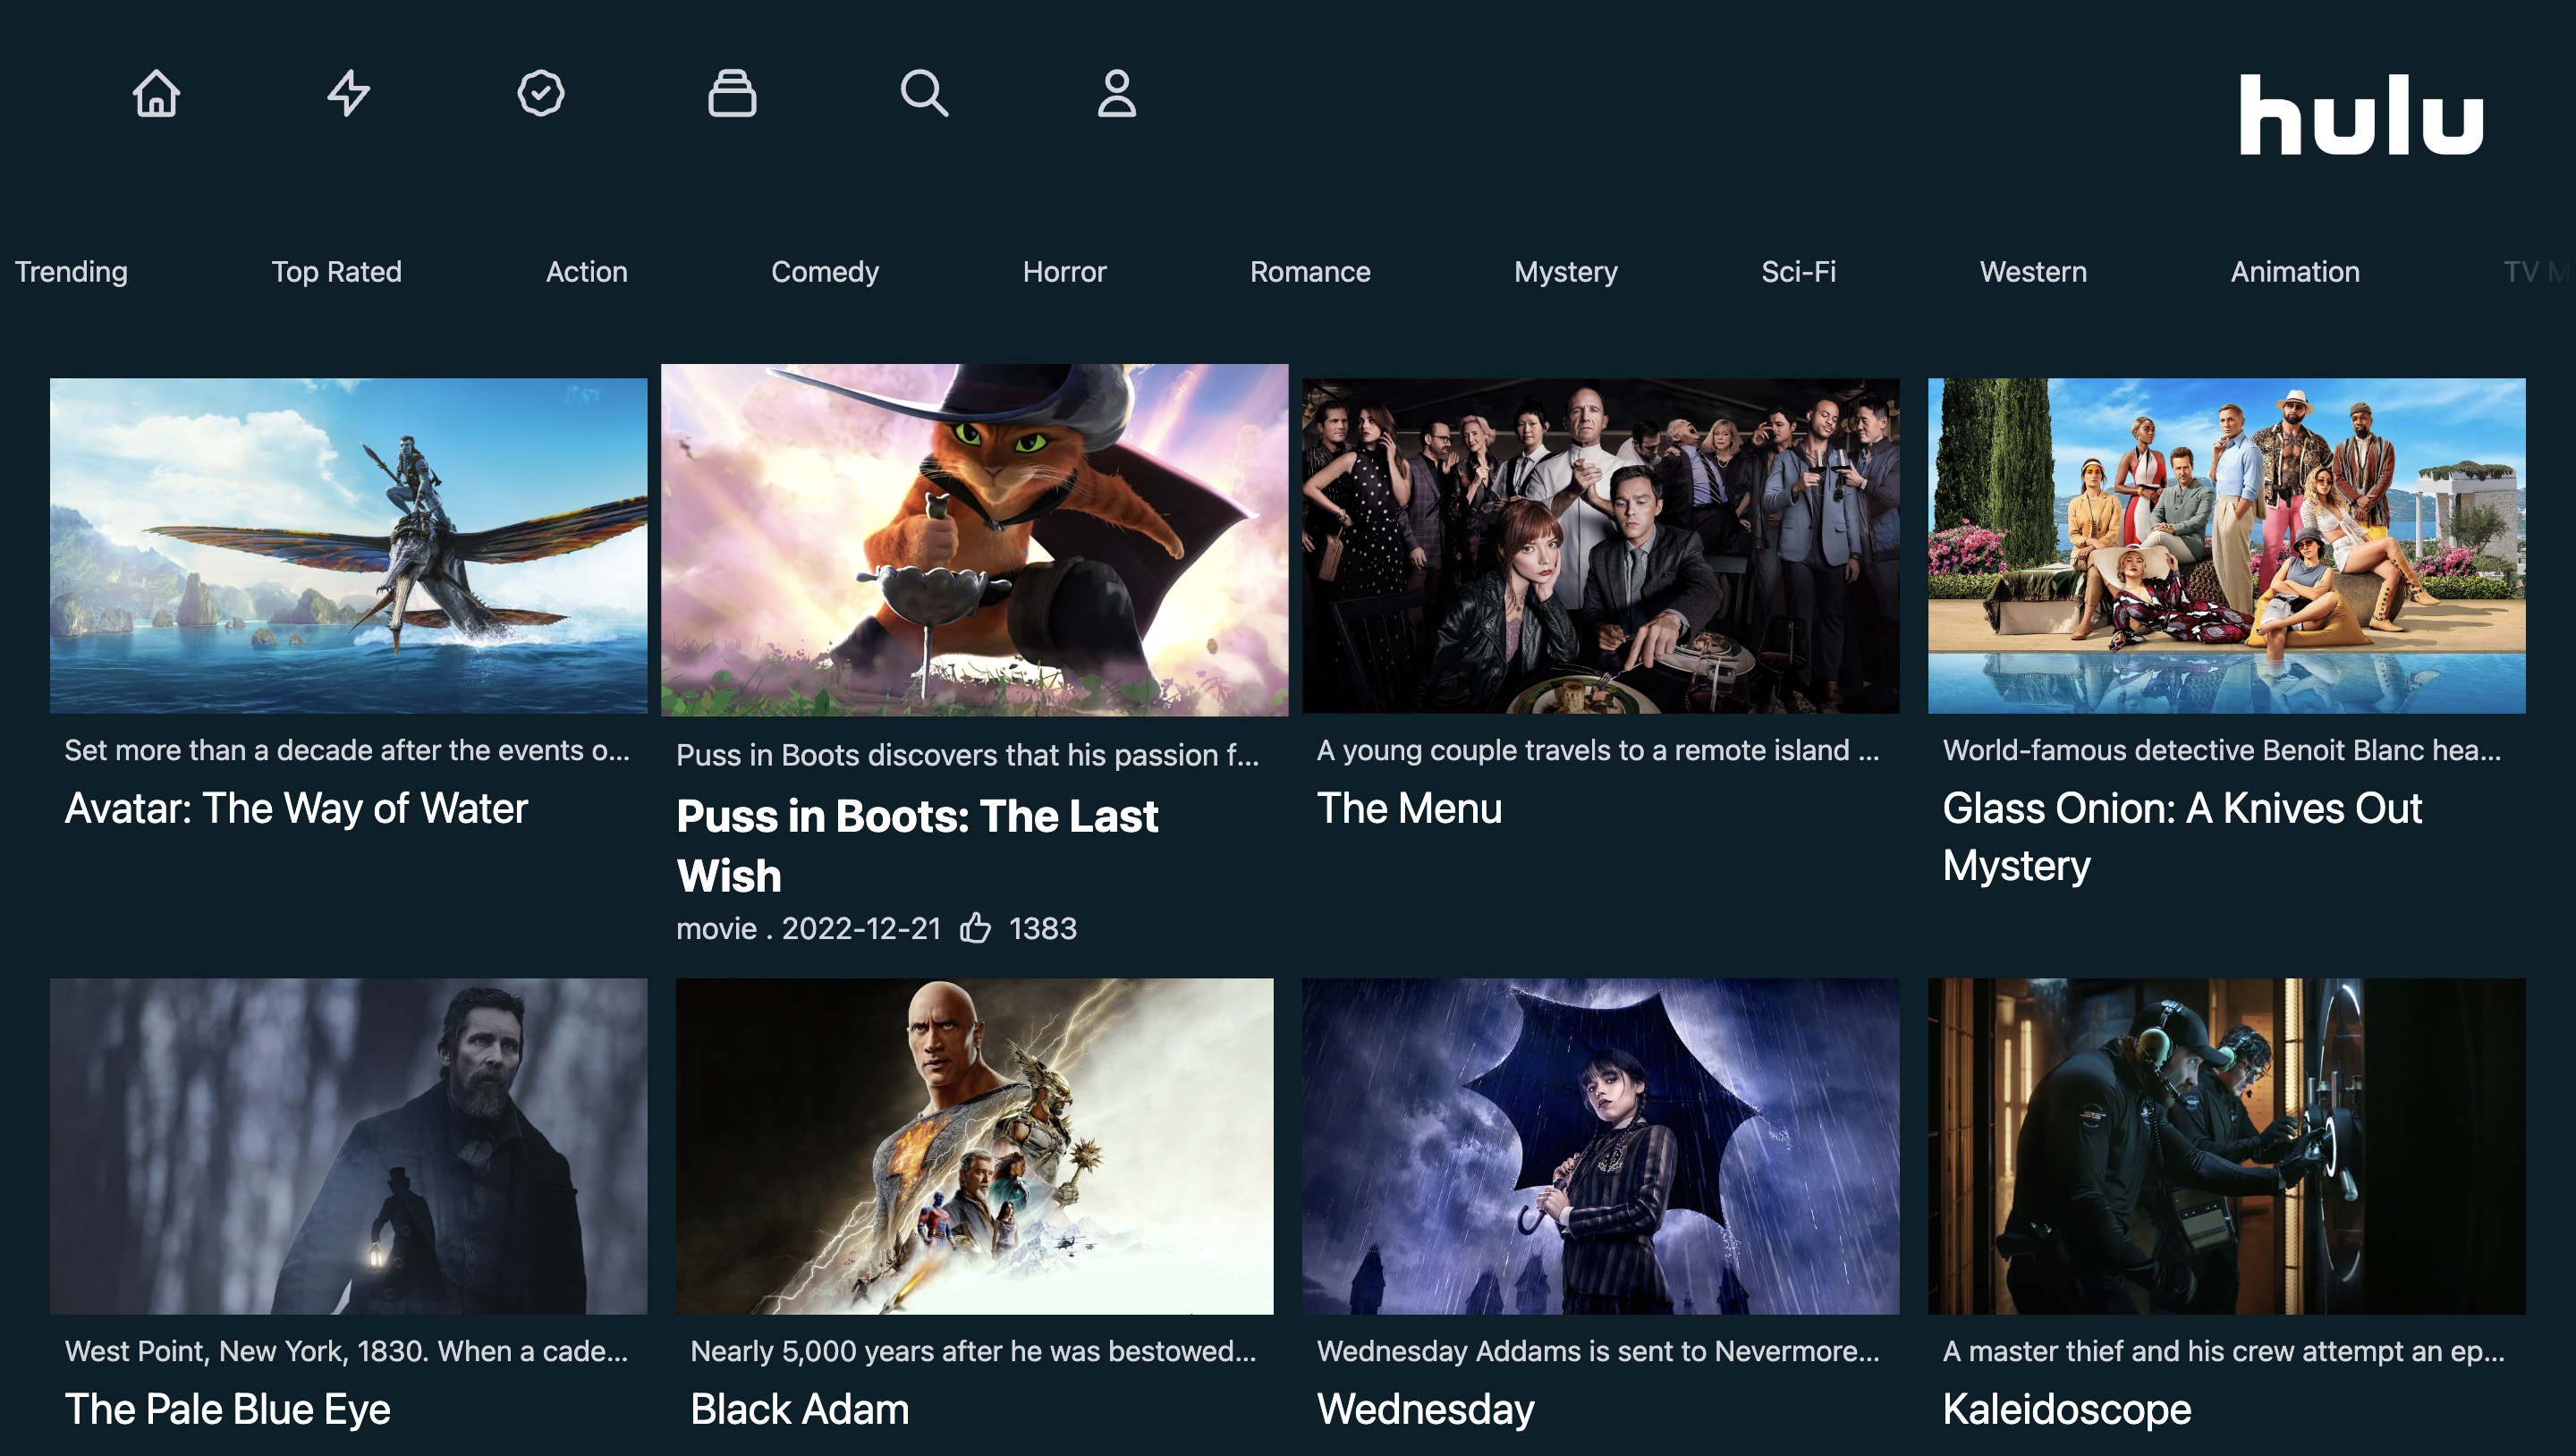Open the Account profile icon
This screenshot has width=2576, height=1456.
1116,93
